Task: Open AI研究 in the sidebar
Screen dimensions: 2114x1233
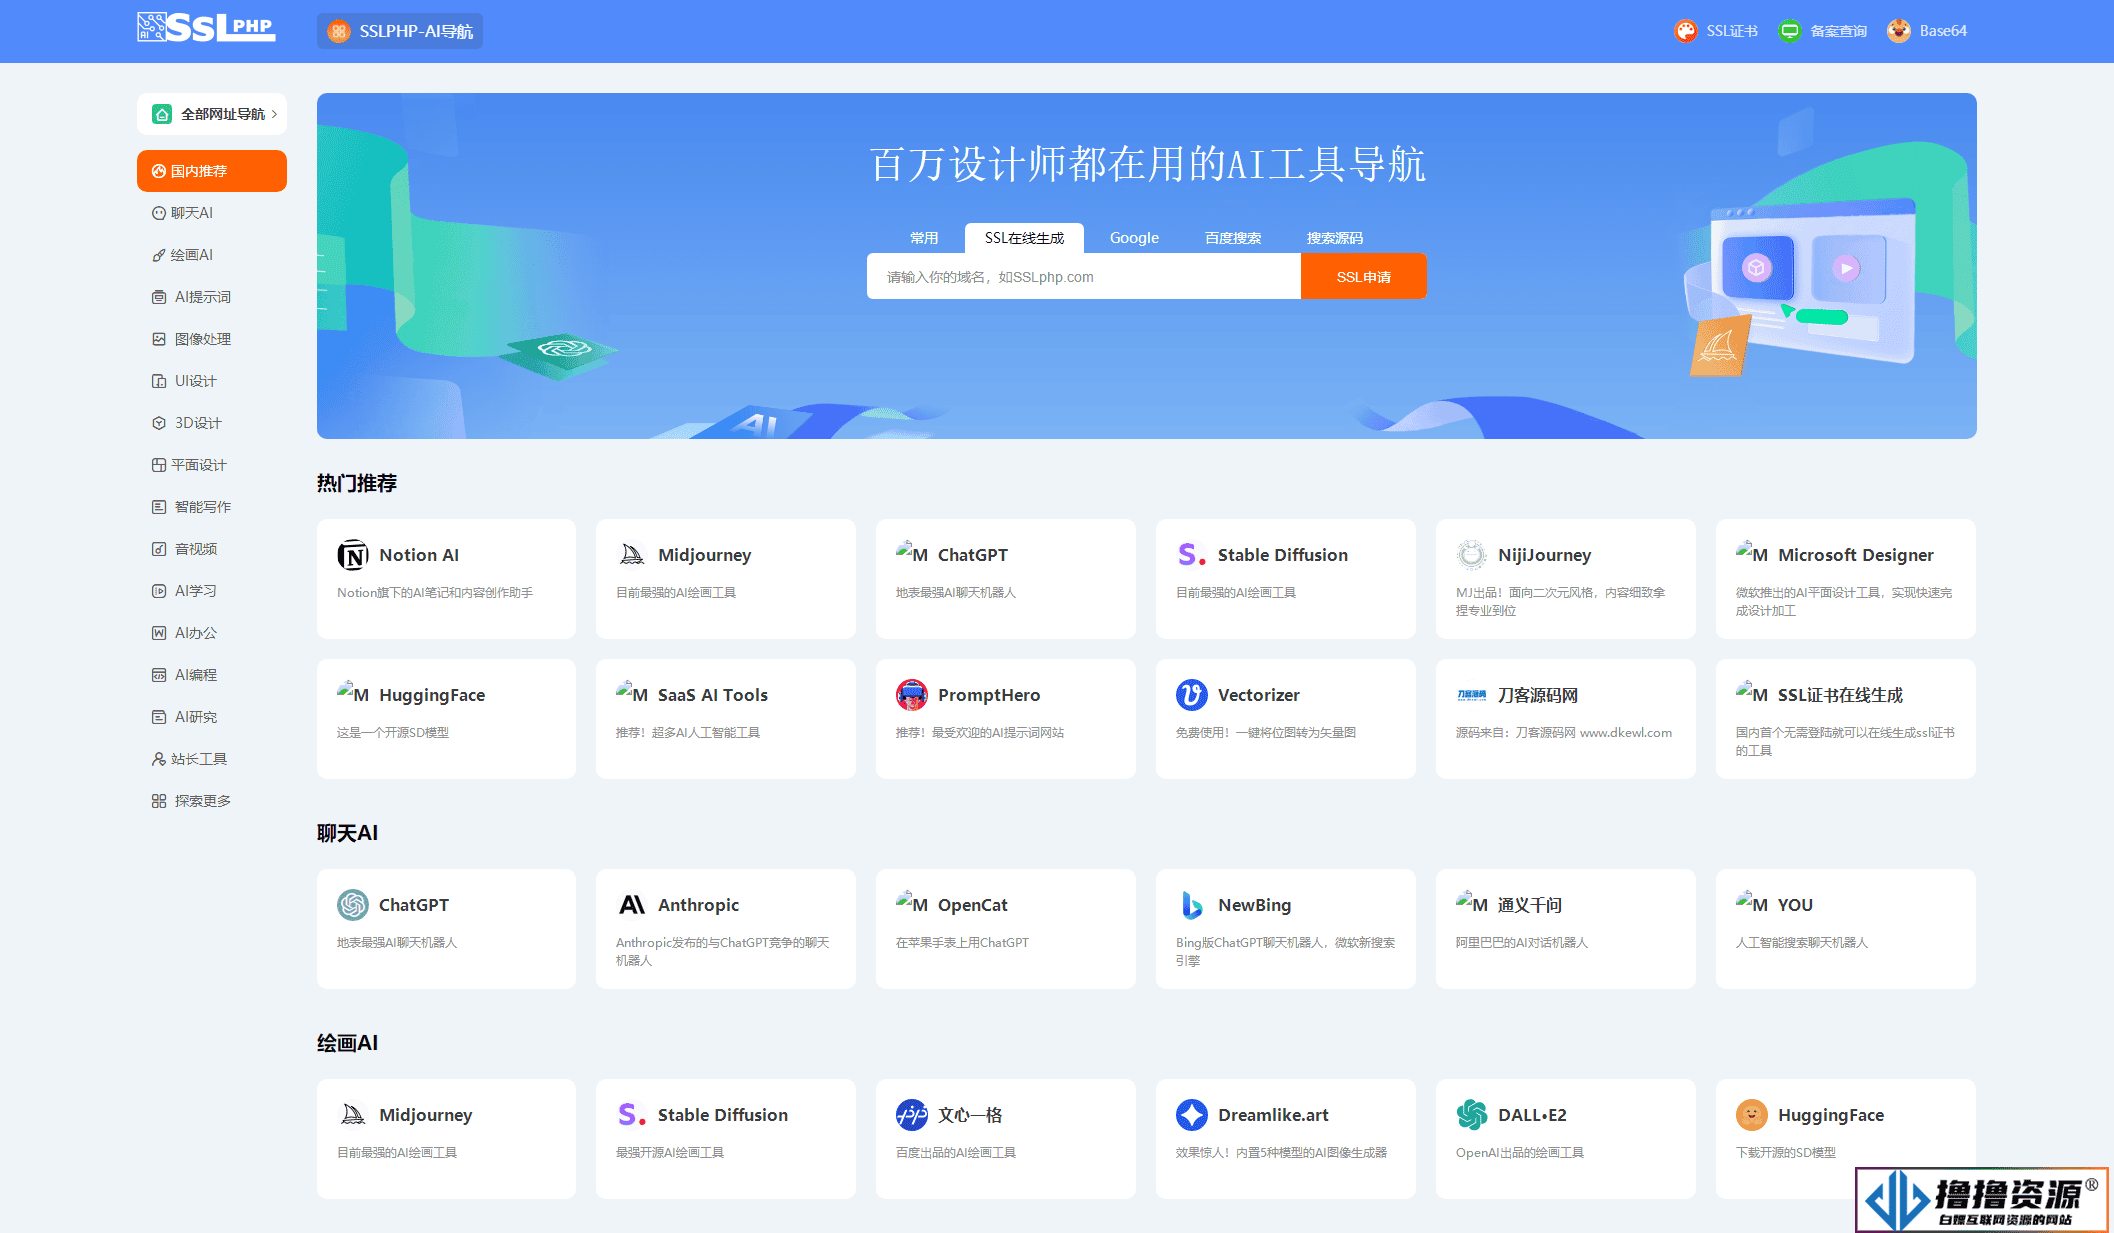Action: click(x=212, y=717)
